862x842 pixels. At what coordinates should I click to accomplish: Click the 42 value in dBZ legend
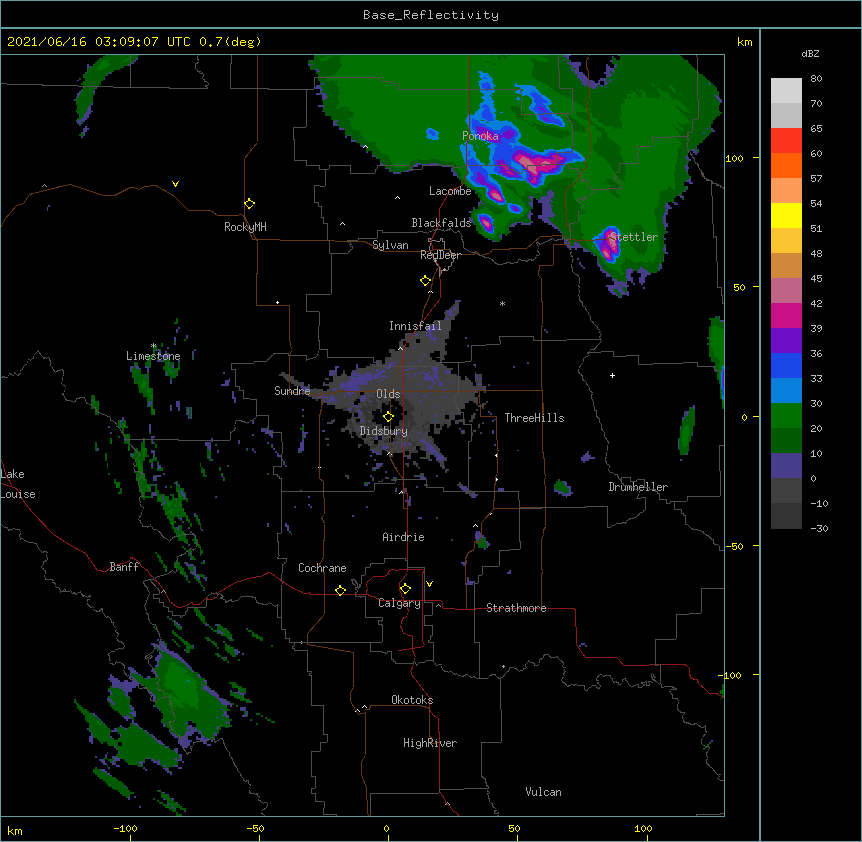click(x=816, y=303)
